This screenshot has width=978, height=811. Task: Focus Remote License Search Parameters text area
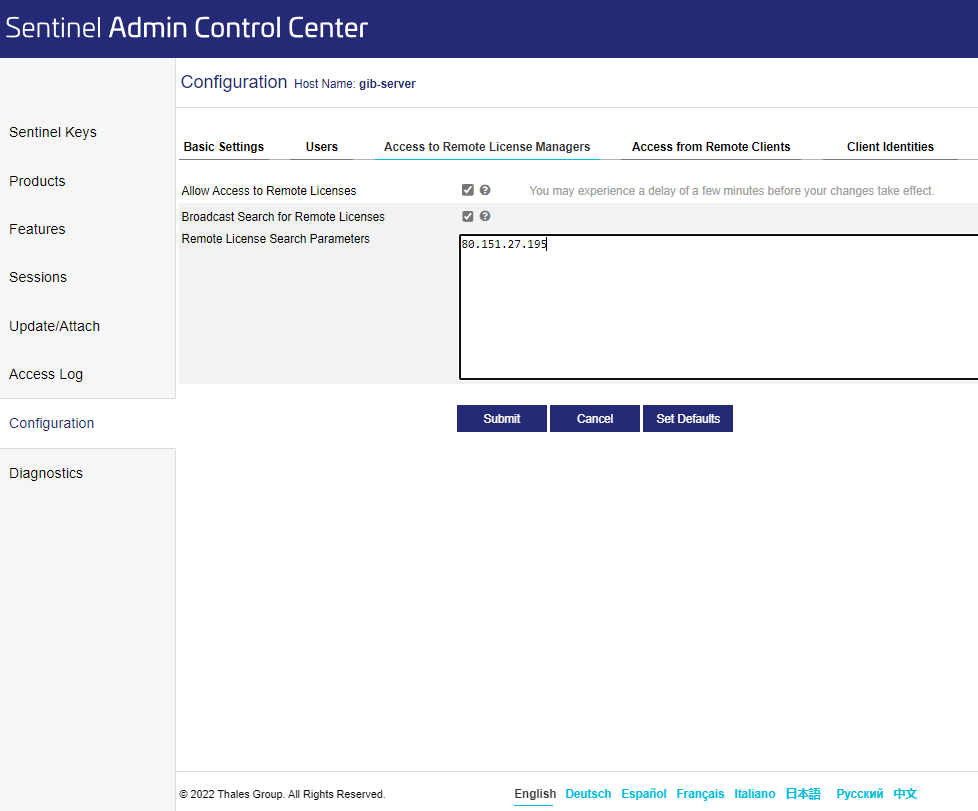click(719, 307)
